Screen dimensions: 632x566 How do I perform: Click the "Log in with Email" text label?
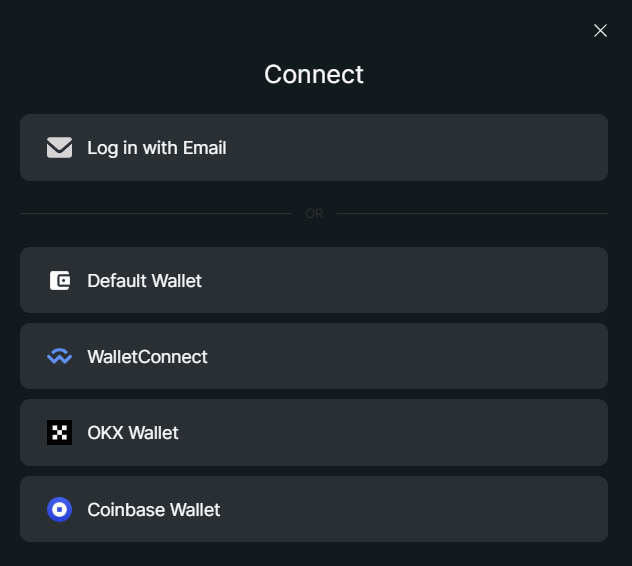[157, 148]
